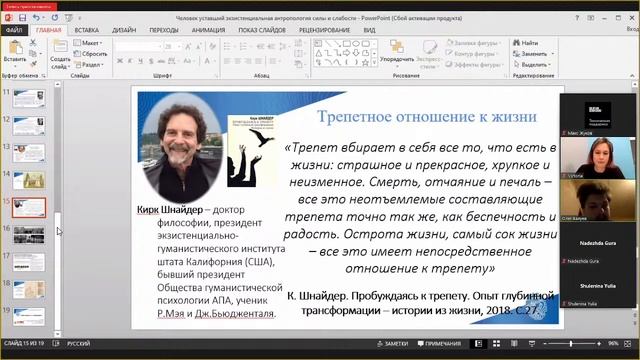
Task: Select the star shape in shapes gallery
Action: coord(365,63)
